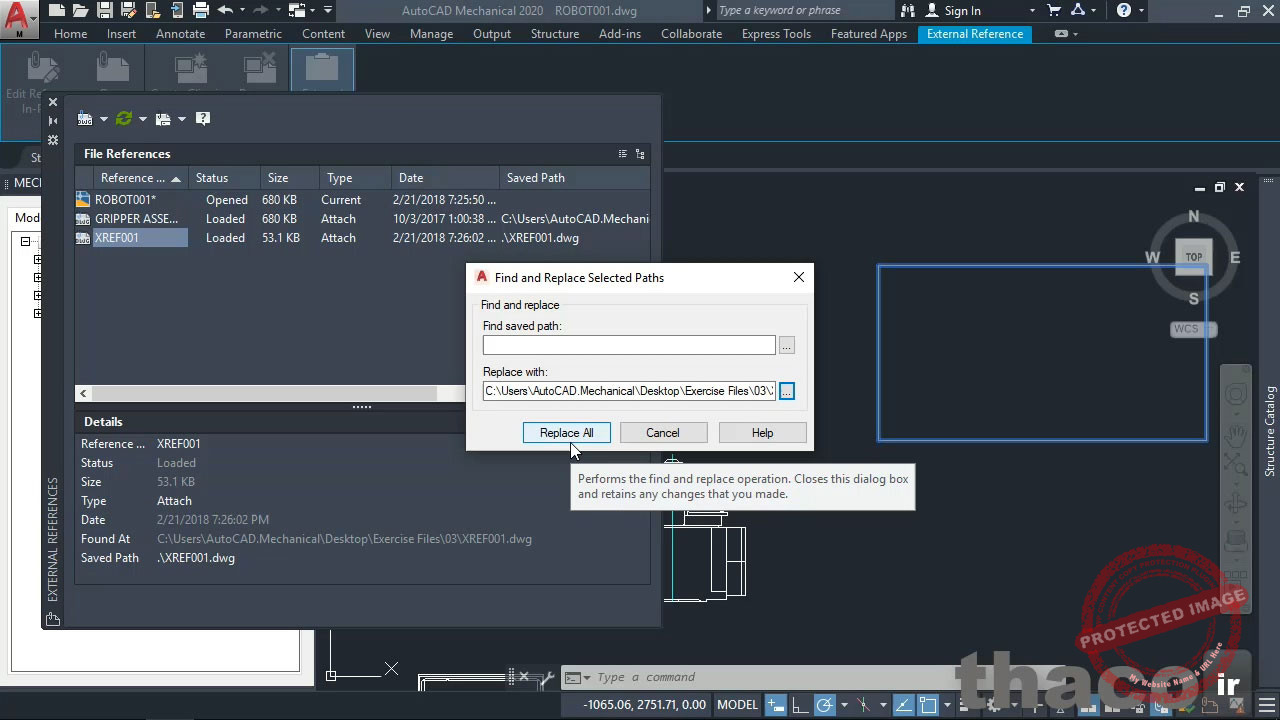Image resolution: width=1280 pixels, height=720 pixels.
Task: Create a new drawing from quick access toolbar
Action: [57, 11]
